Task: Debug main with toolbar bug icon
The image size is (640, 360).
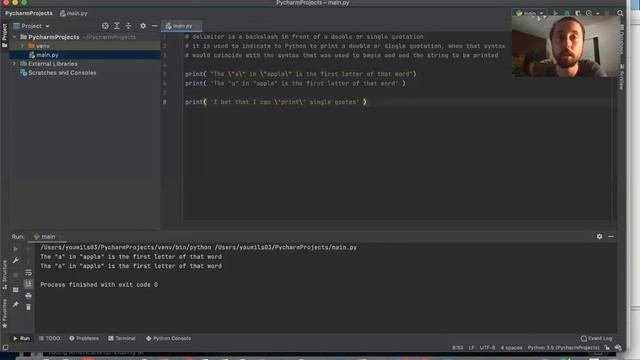Action: click(567, 13)
